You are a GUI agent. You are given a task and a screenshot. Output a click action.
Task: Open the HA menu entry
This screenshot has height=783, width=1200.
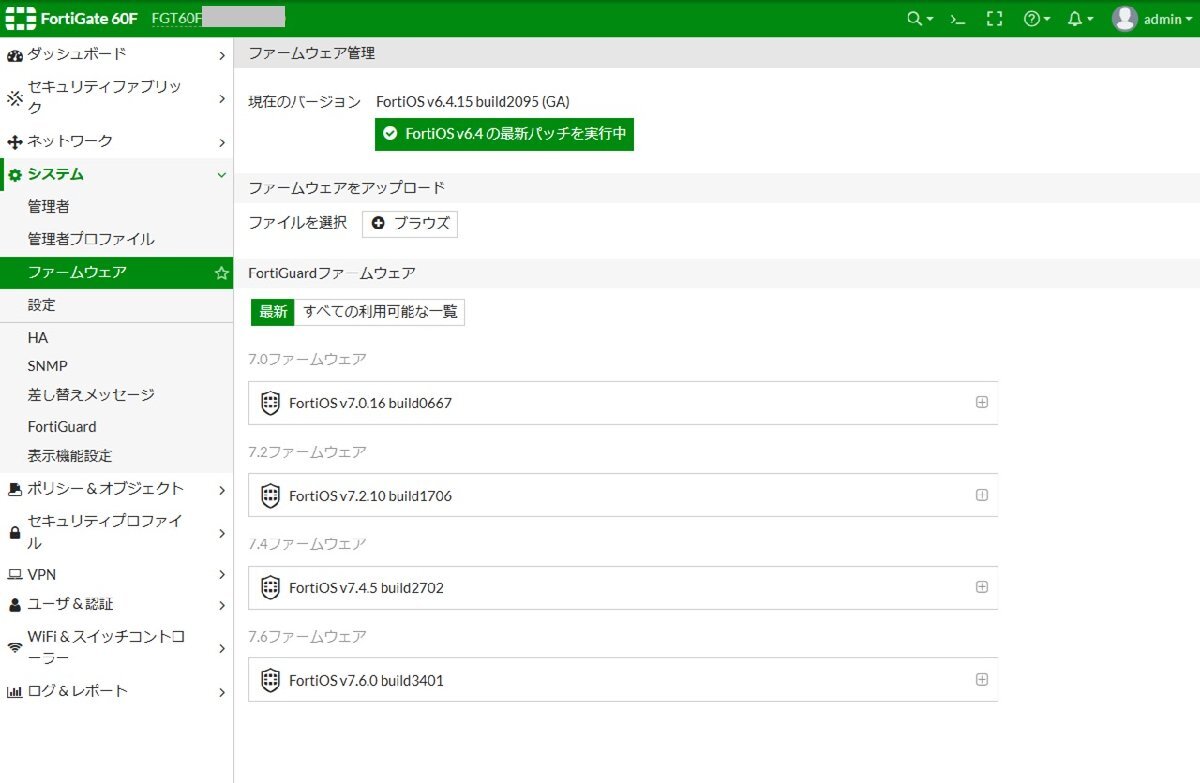(x=38, y=337)
